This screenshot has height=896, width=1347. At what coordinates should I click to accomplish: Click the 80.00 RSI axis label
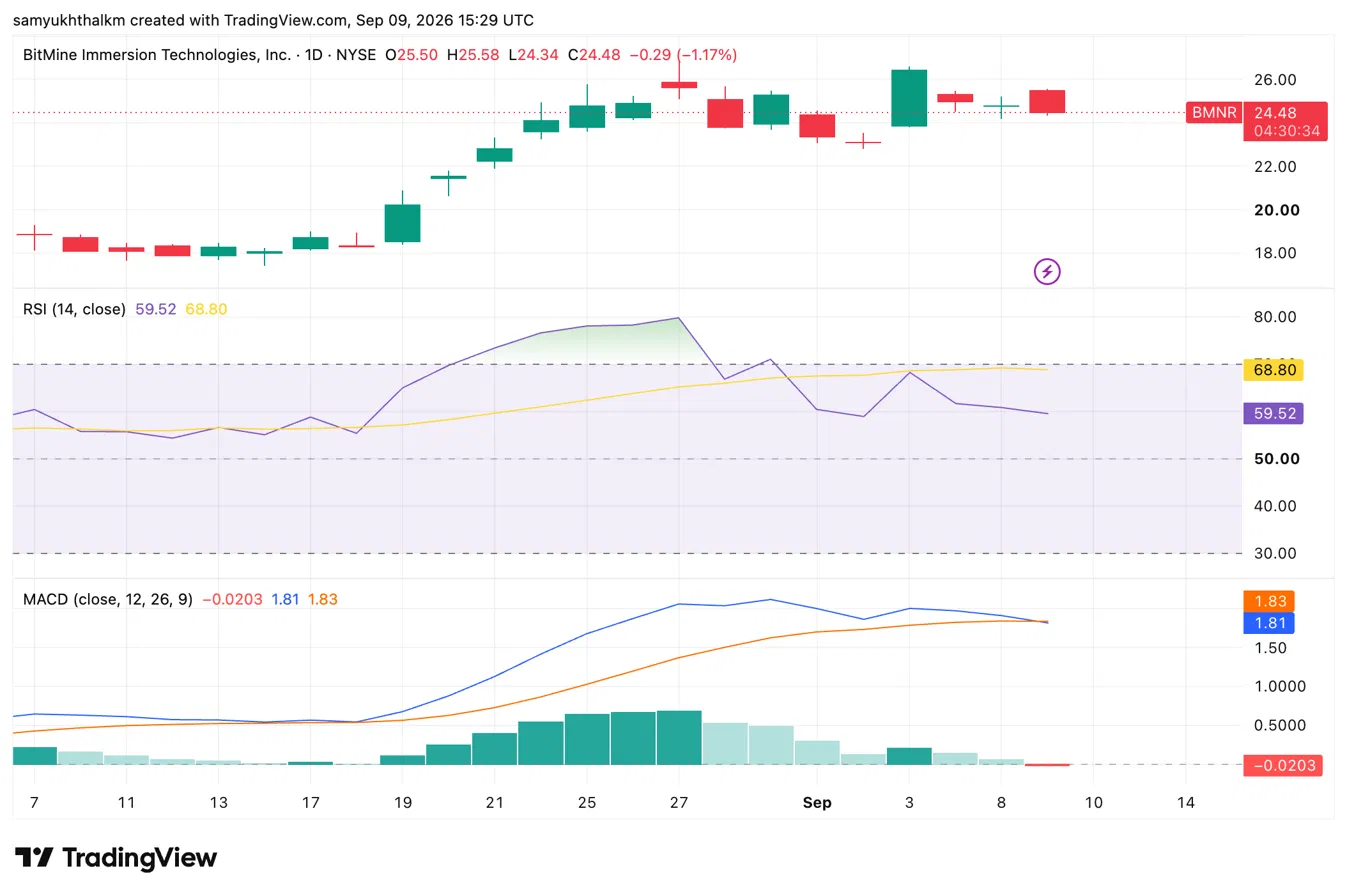(1276, 317)
